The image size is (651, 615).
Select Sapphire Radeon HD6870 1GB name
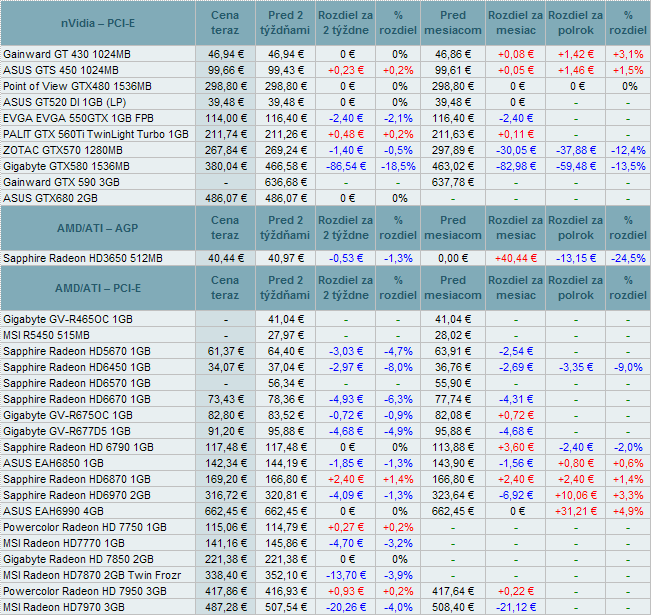point(77,479)
